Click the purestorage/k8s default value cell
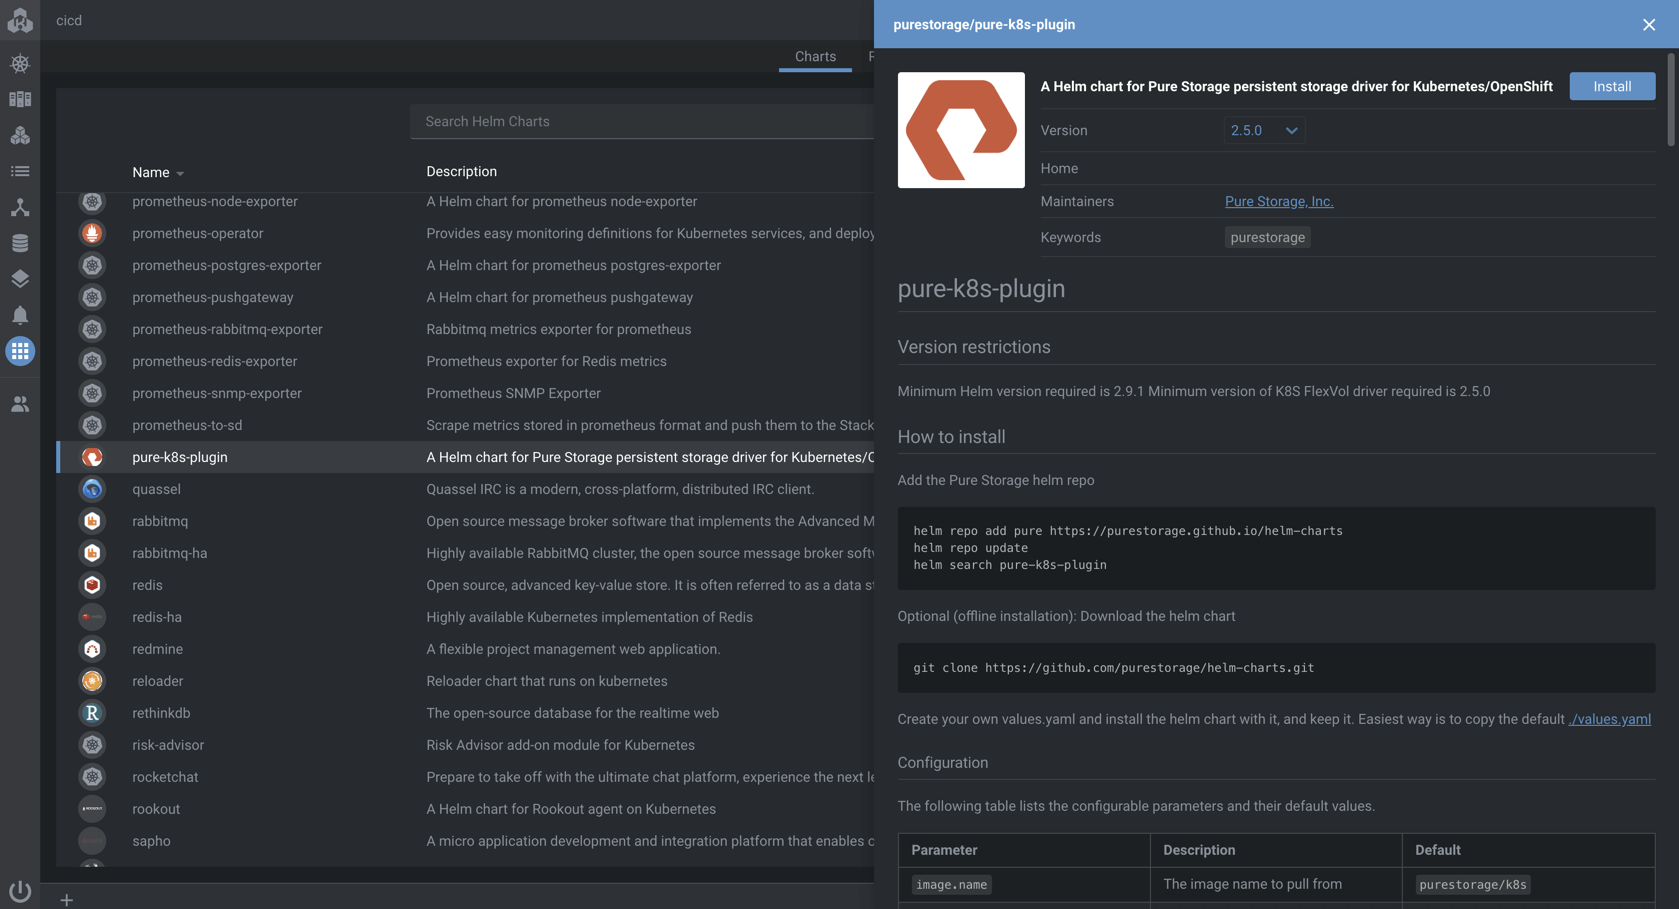1679x909 pixels. click(1528, 884)
